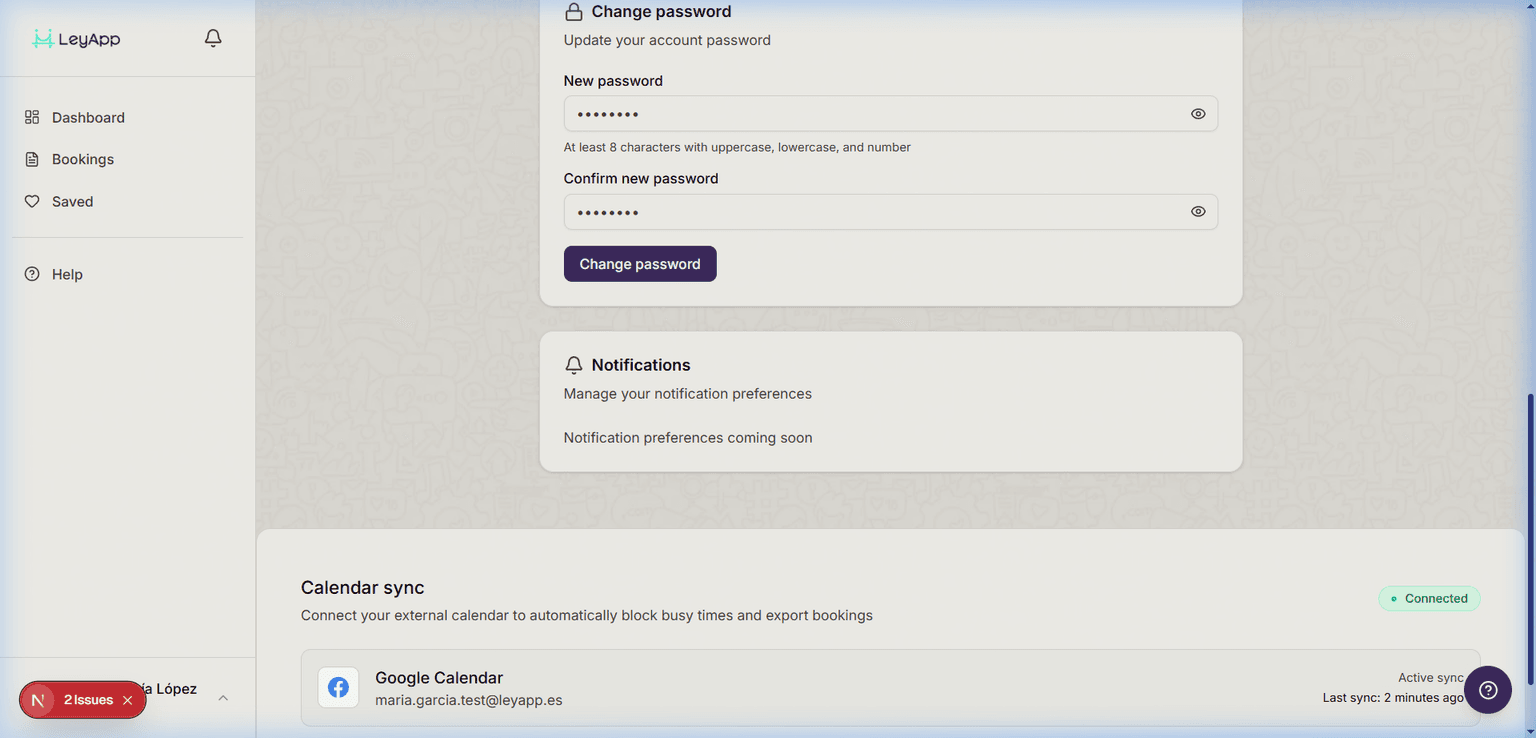Select the Dashboard grid icon in sidebar
The height and width of the screenshot is (738, 1536).
pos(31,117)
